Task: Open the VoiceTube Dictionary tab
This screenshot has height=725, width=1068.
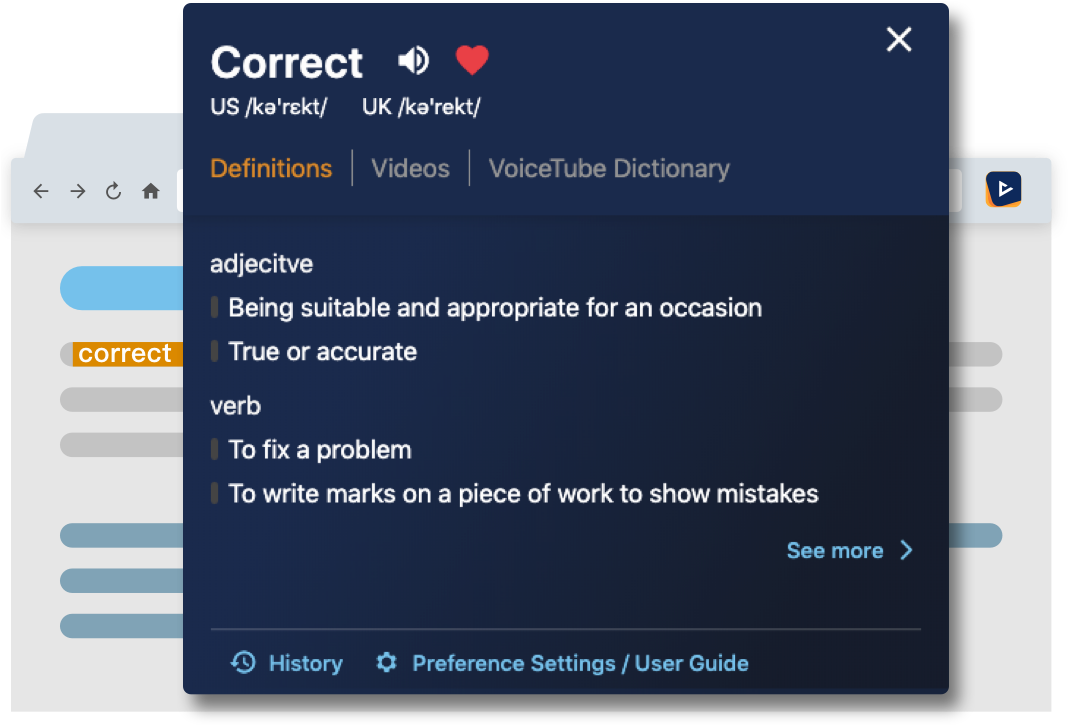Action: point(609,168)
